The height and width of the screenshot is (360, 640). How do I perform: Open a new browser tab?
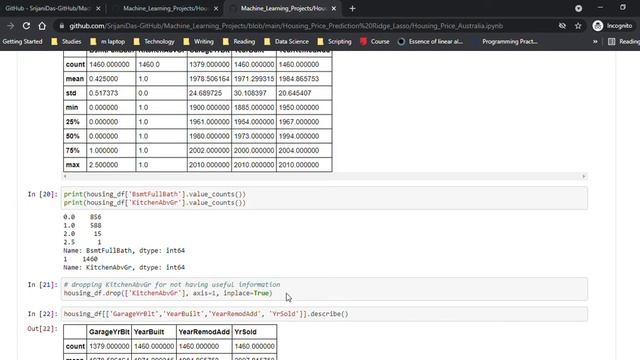pyautogui.click(x=352, y=9)
